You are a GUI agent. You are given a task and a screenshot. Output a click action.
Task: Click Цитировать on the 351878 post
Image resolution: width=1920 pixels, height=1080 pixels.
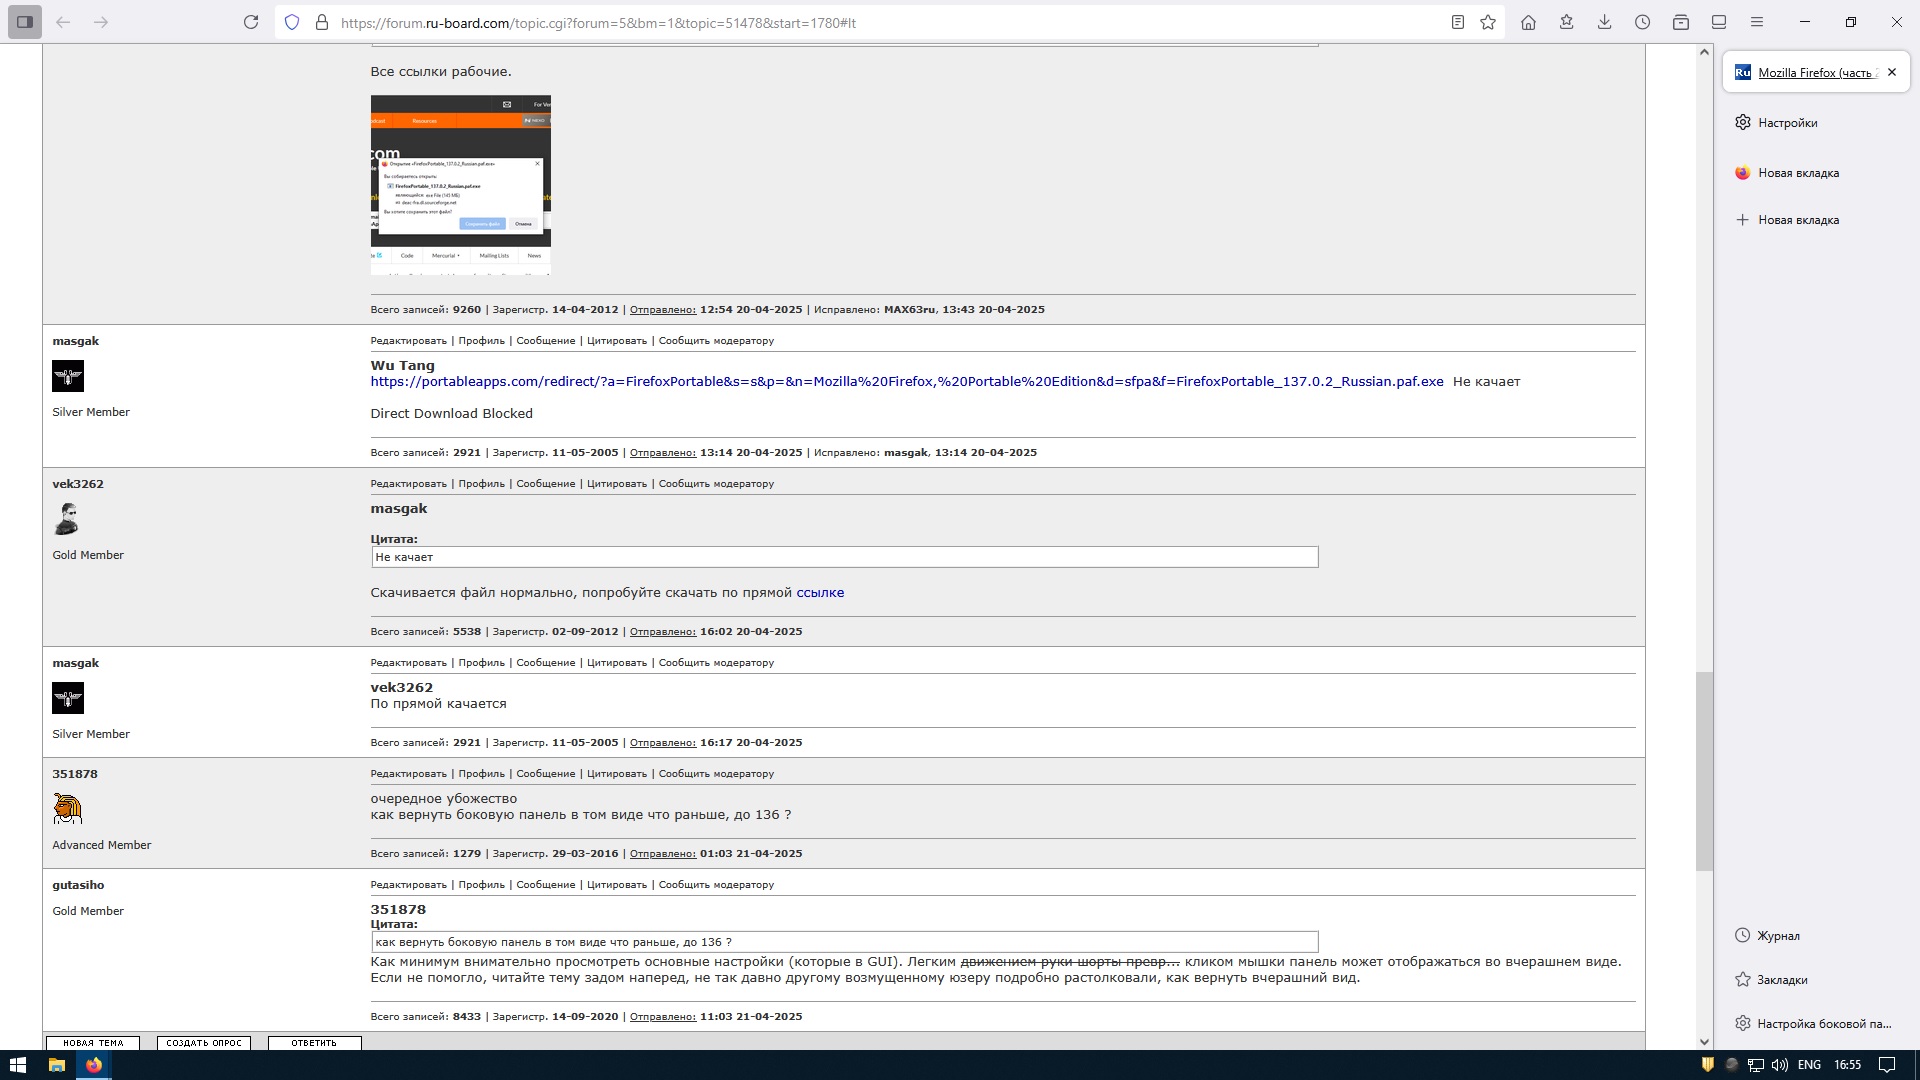click(617, 773)
